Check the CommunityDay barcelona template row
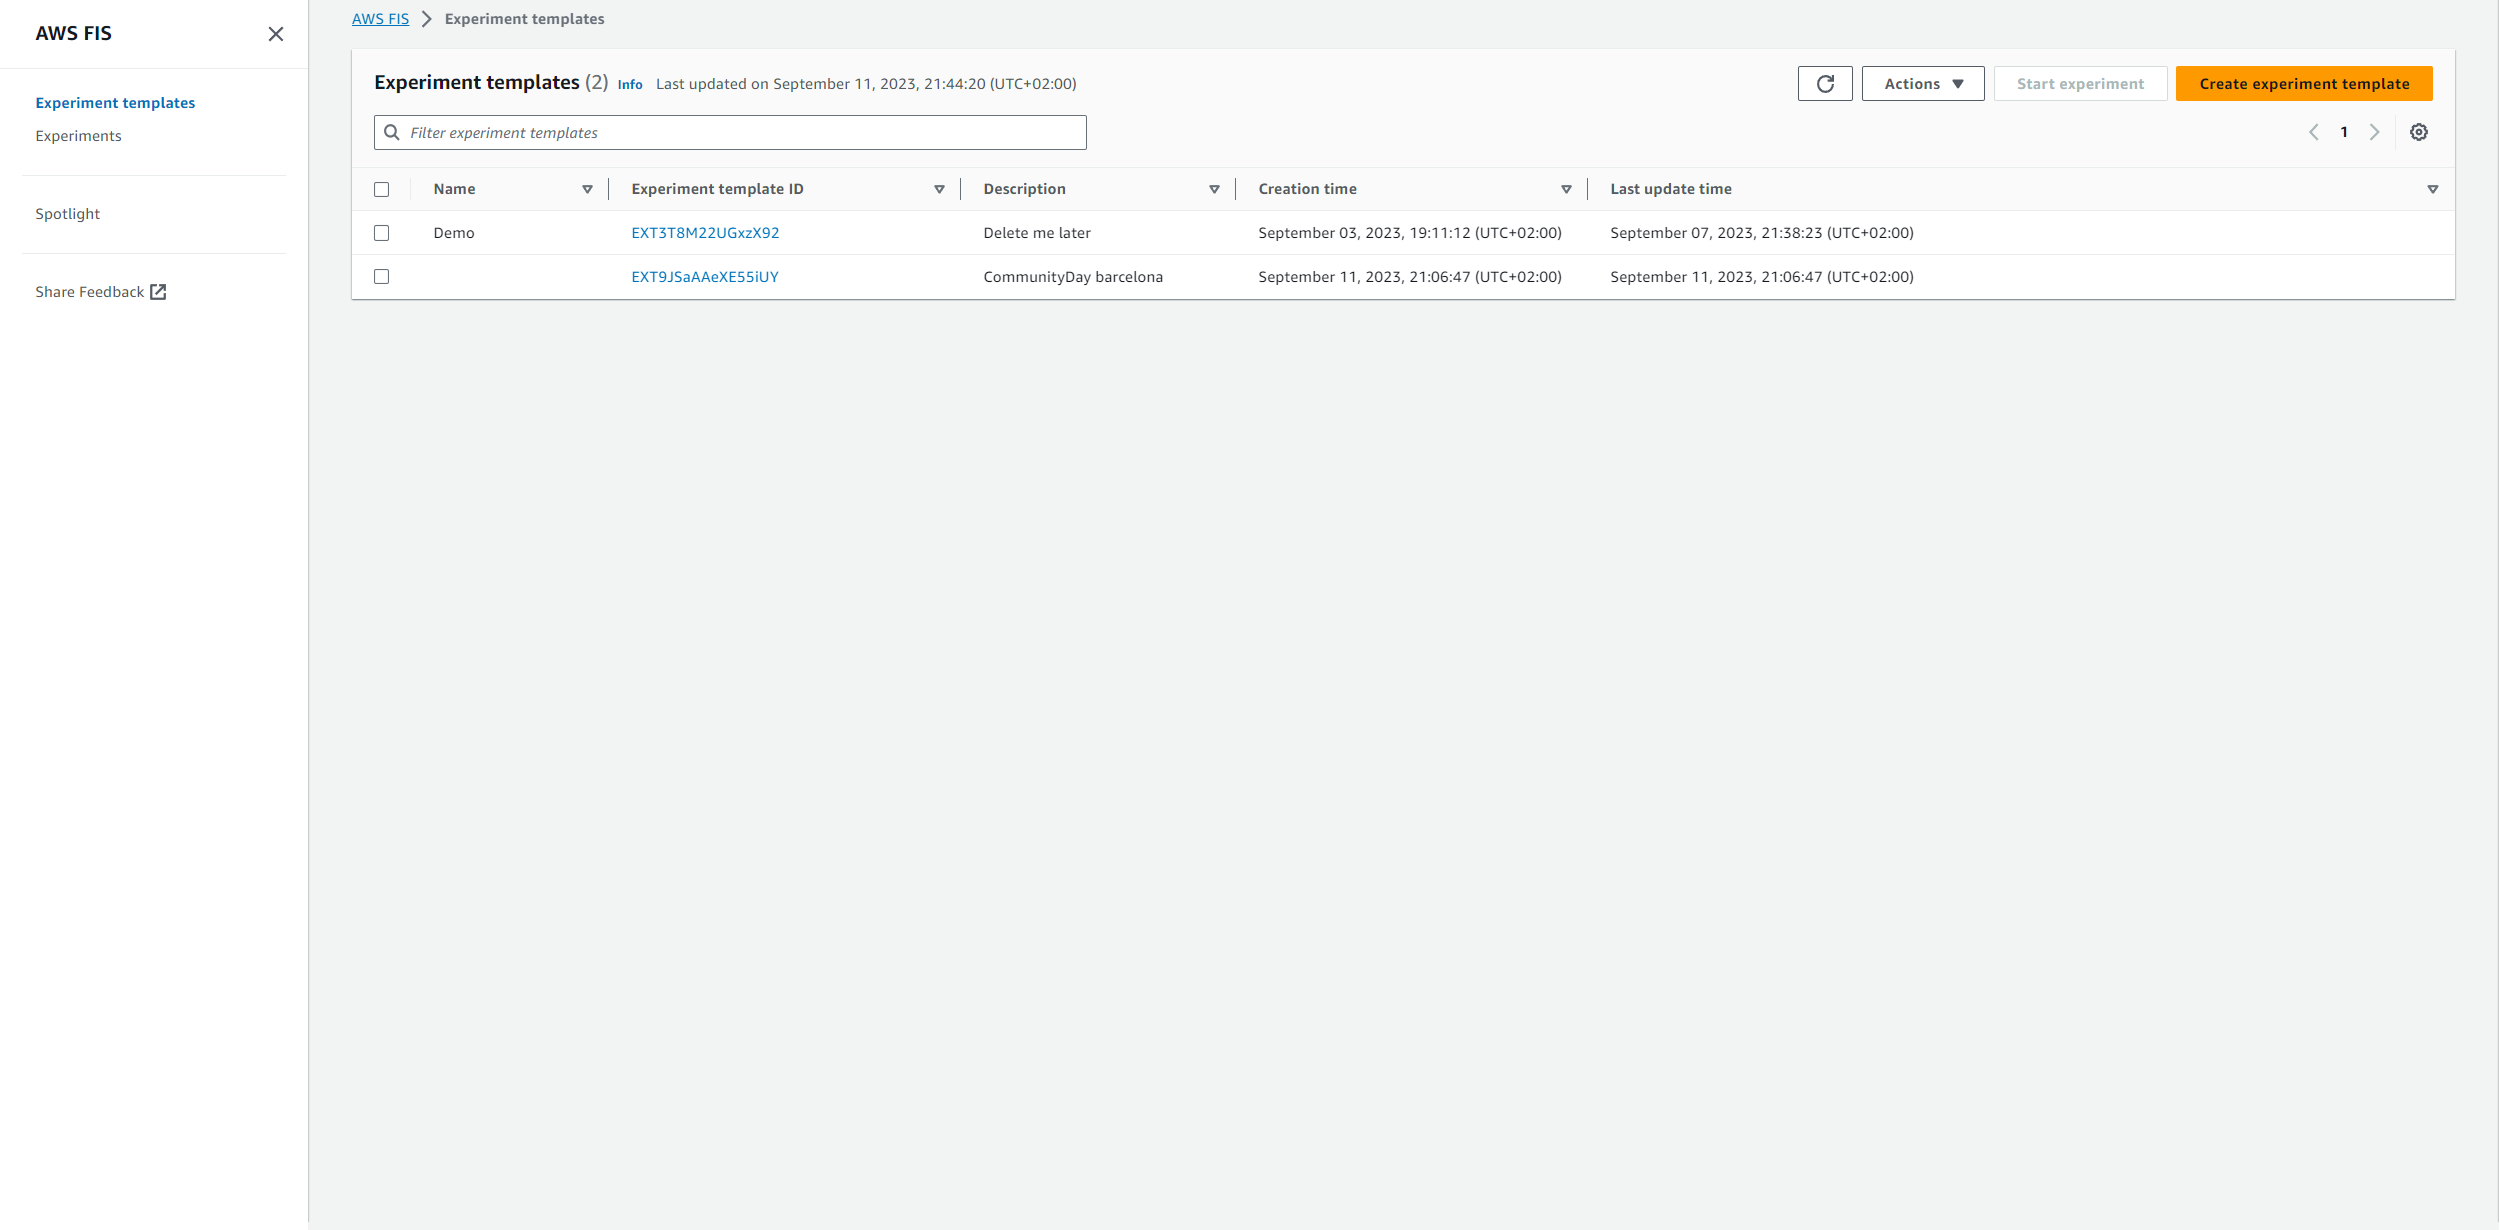2500x1230 pixels. 382,277
